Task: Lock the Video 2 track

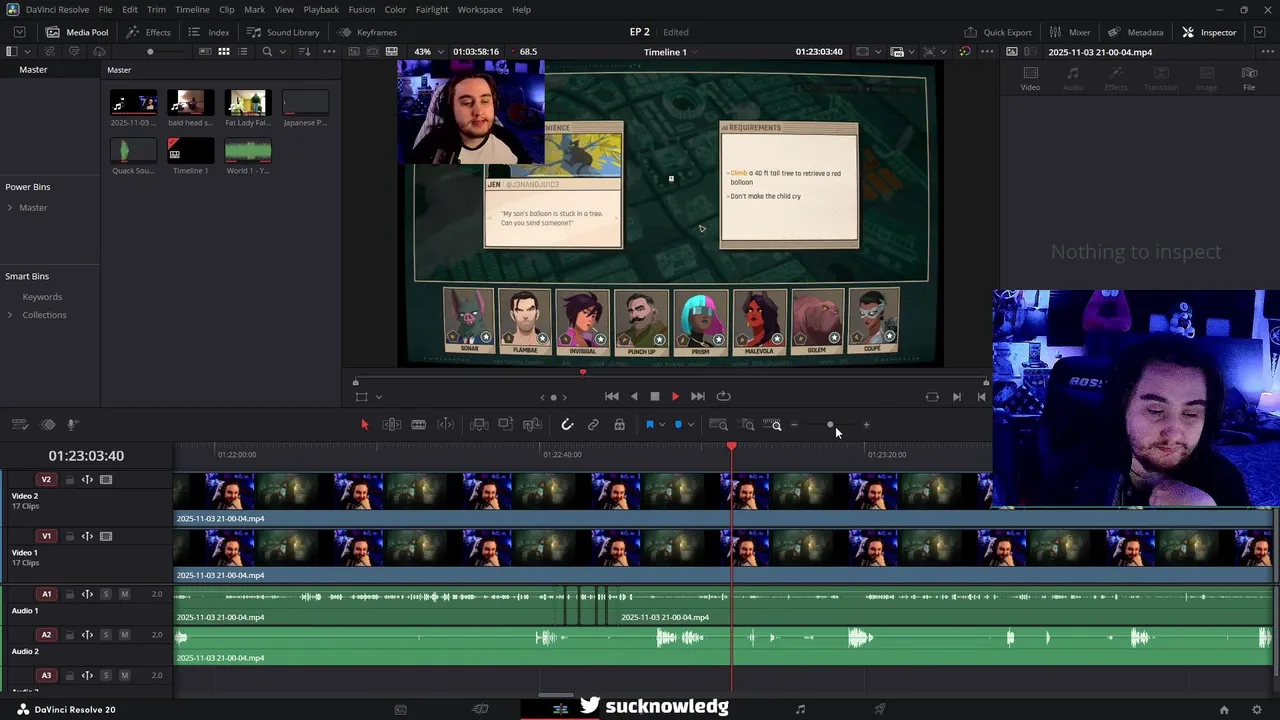Action: tap(70, 480)
